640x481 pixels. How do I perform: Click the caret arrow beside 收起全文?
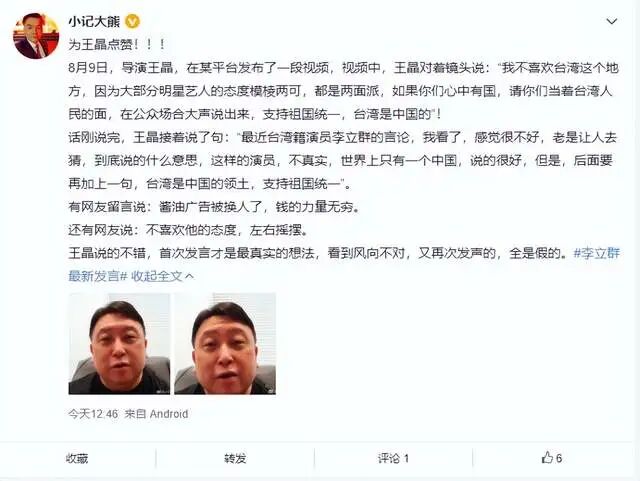(189, 276)
